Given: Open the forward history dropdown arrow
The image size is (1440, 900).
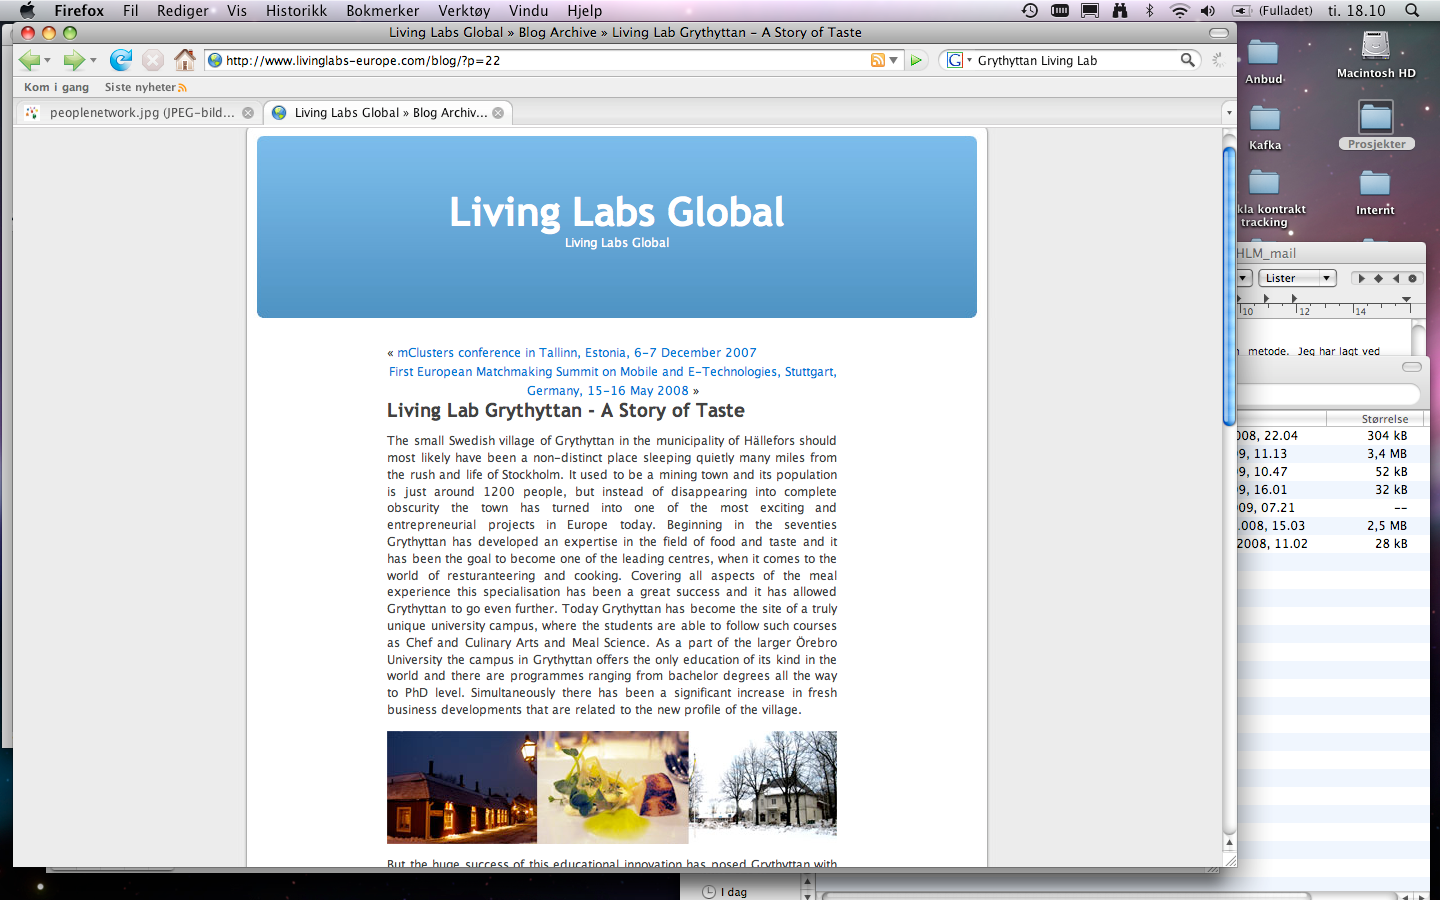Looking at the screenshot, I should click(x=93, y=61).
